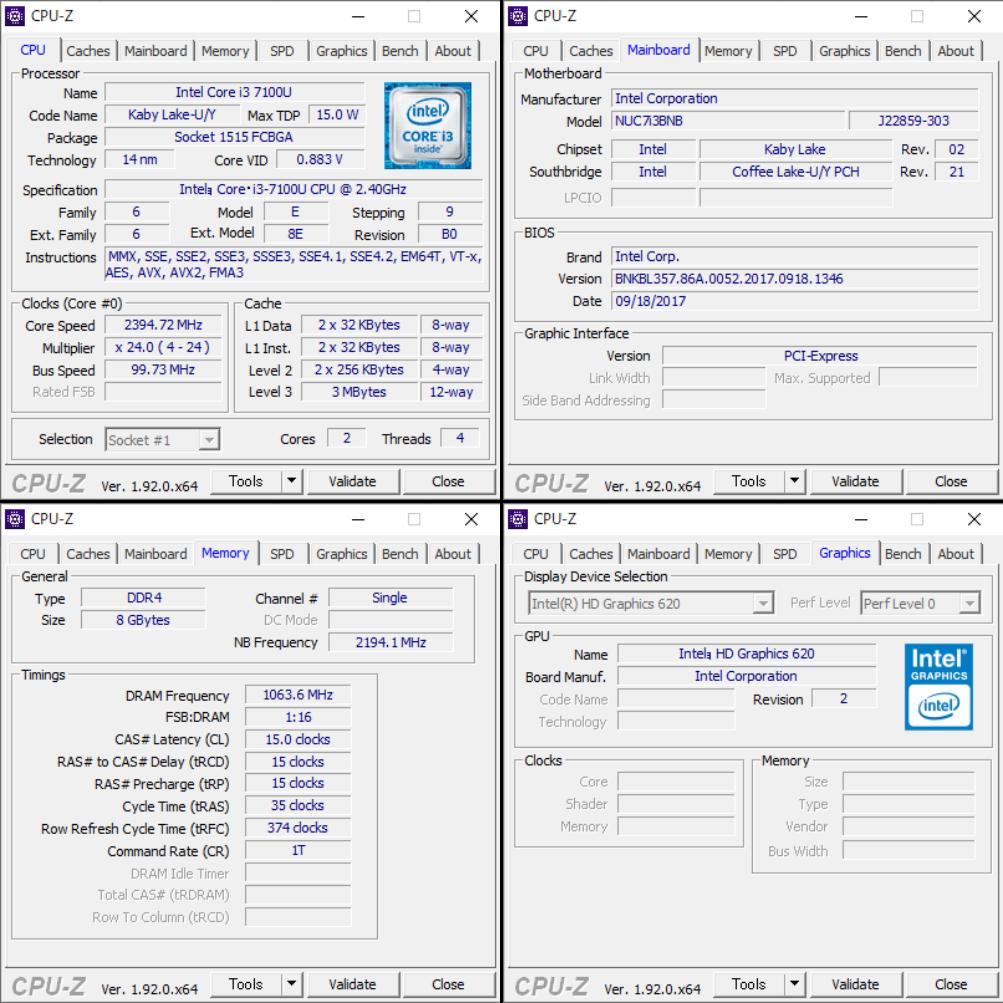1003x1003 pixels.
Task: Click the Close button on the Graphics window
Action: pyautogui.click(x=951, y=984)
